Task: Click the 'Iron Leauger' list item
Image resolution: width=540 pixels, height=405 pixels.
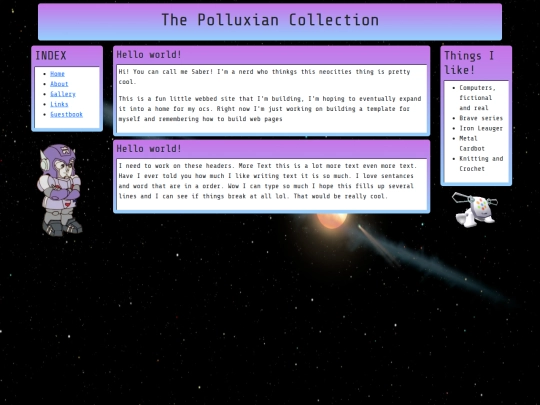Action: click(481, 128)
